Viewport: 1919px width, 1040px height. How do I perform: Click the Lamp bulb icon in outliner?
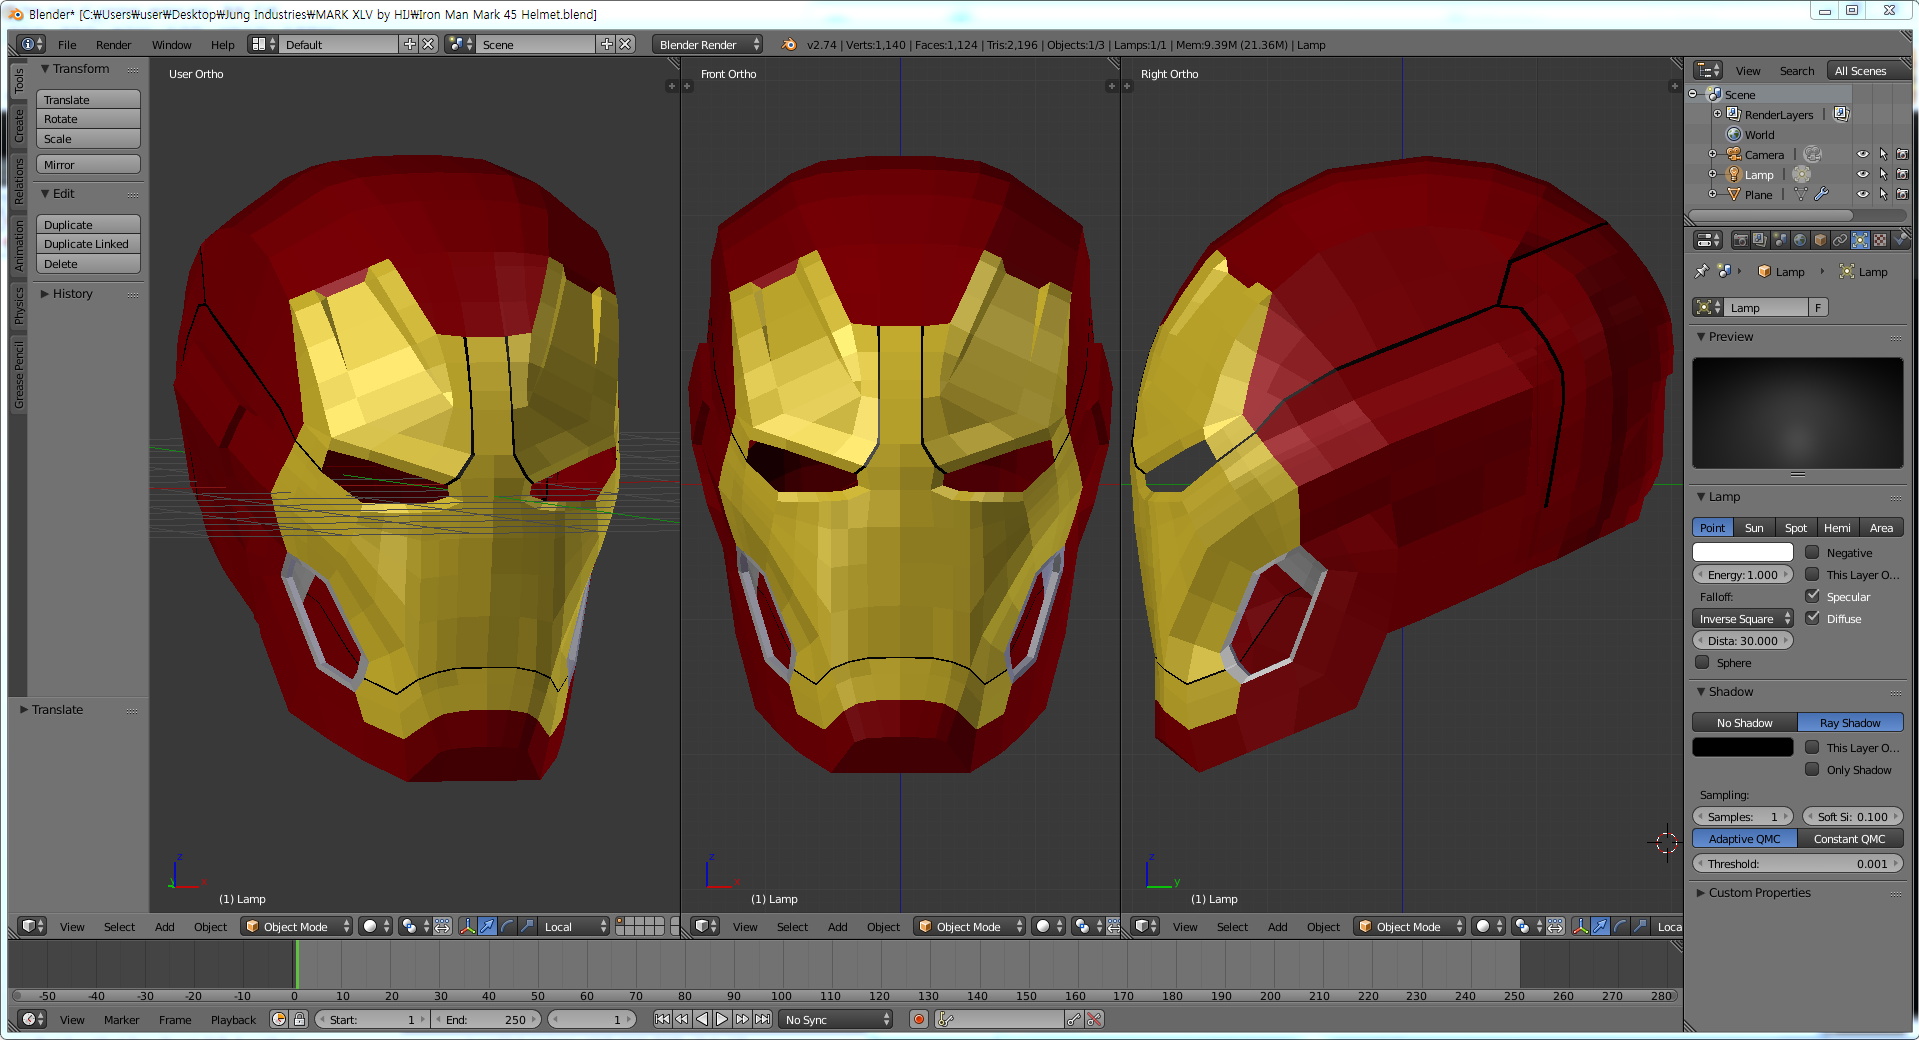coord(1734,174)
